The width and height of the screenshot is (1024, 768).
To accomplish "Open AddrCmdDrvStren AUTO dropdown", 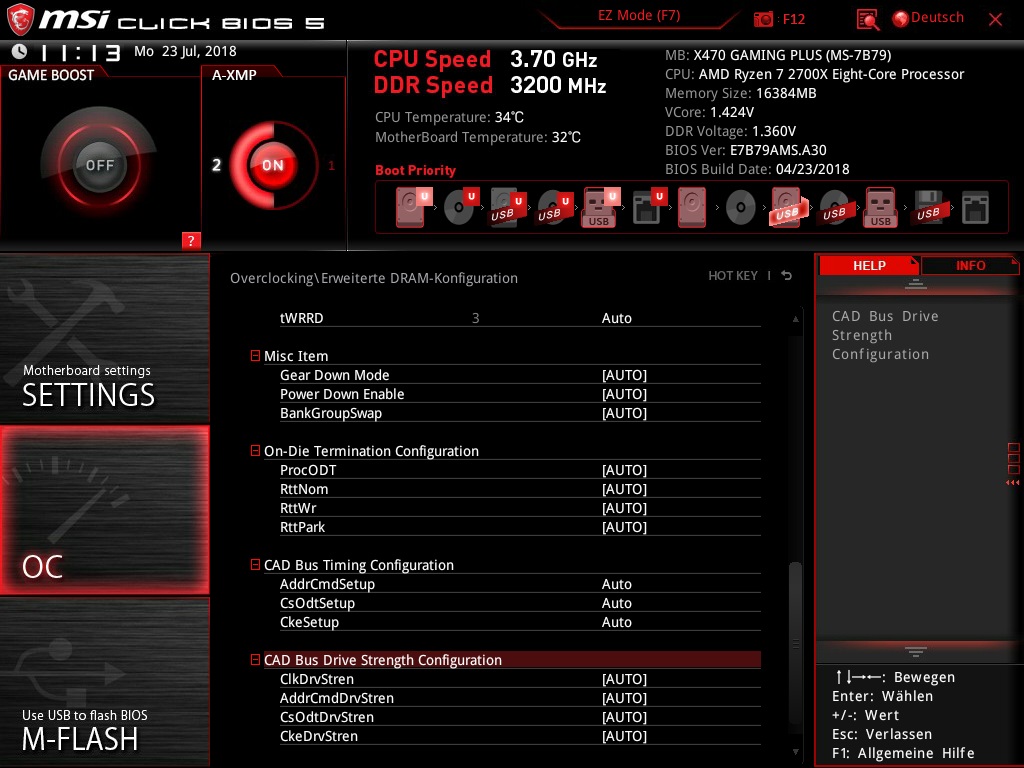I will (624, 698).
